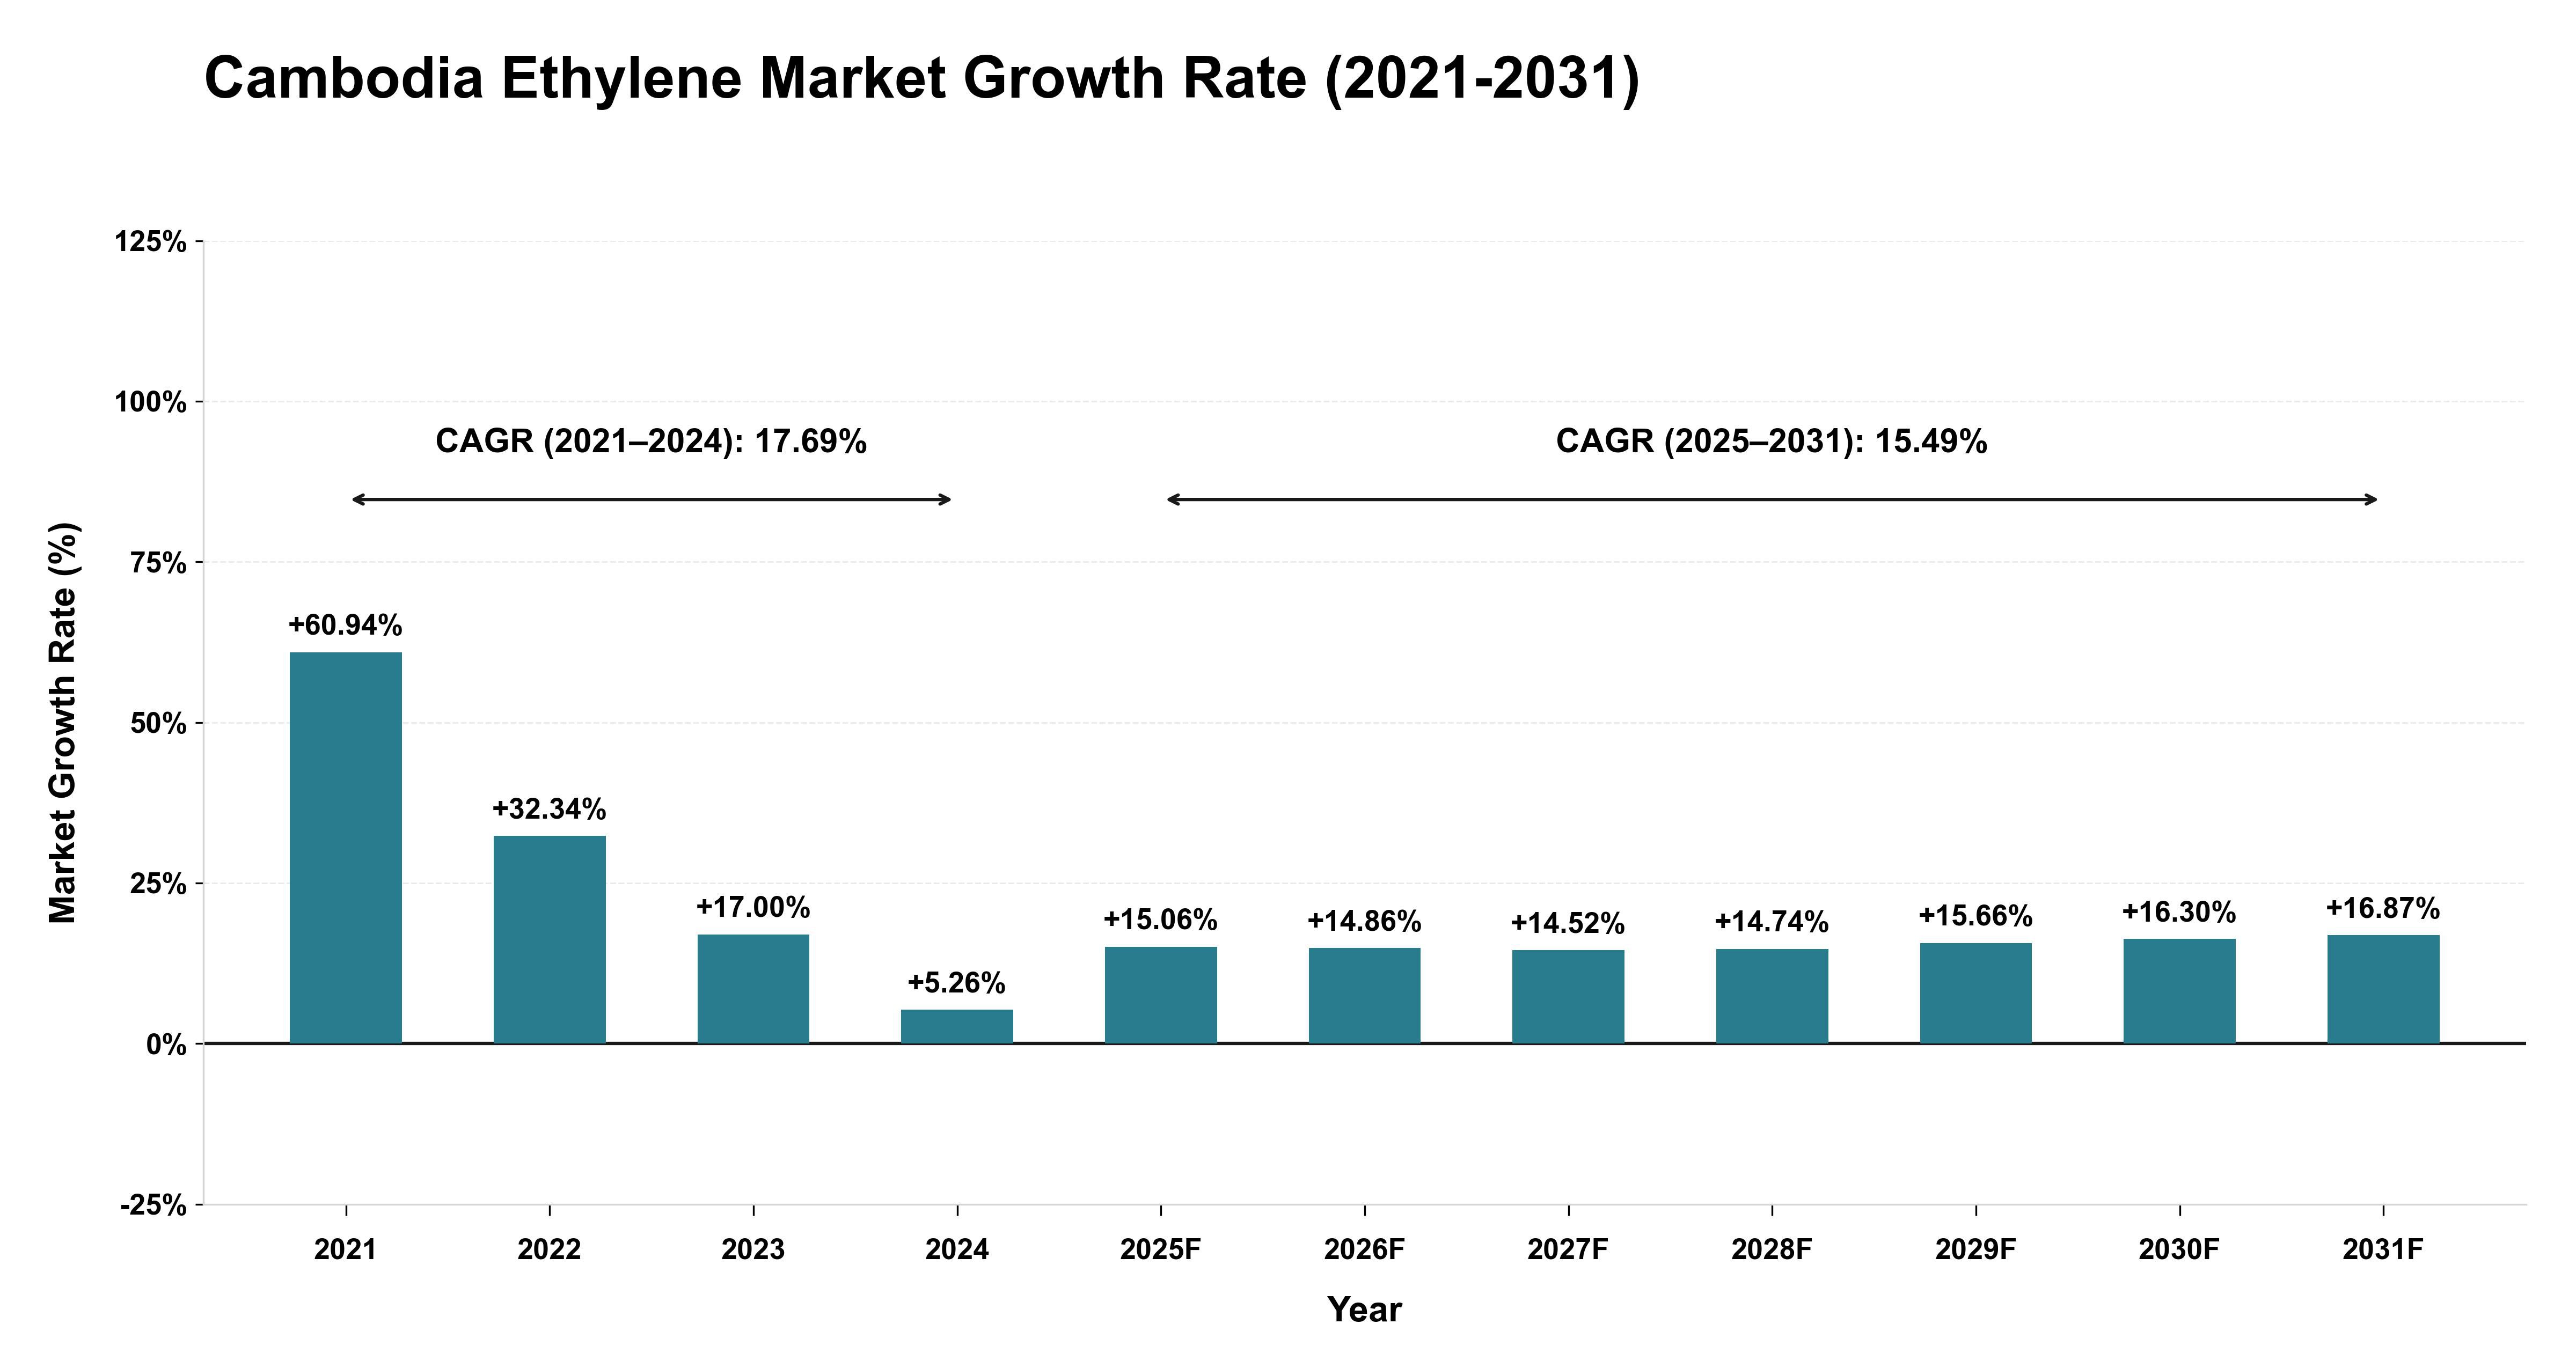Click the '+16.87%' value label
This screenshot has width=2576, height=1368.
pyautogui.click(x=2382, y=908)
